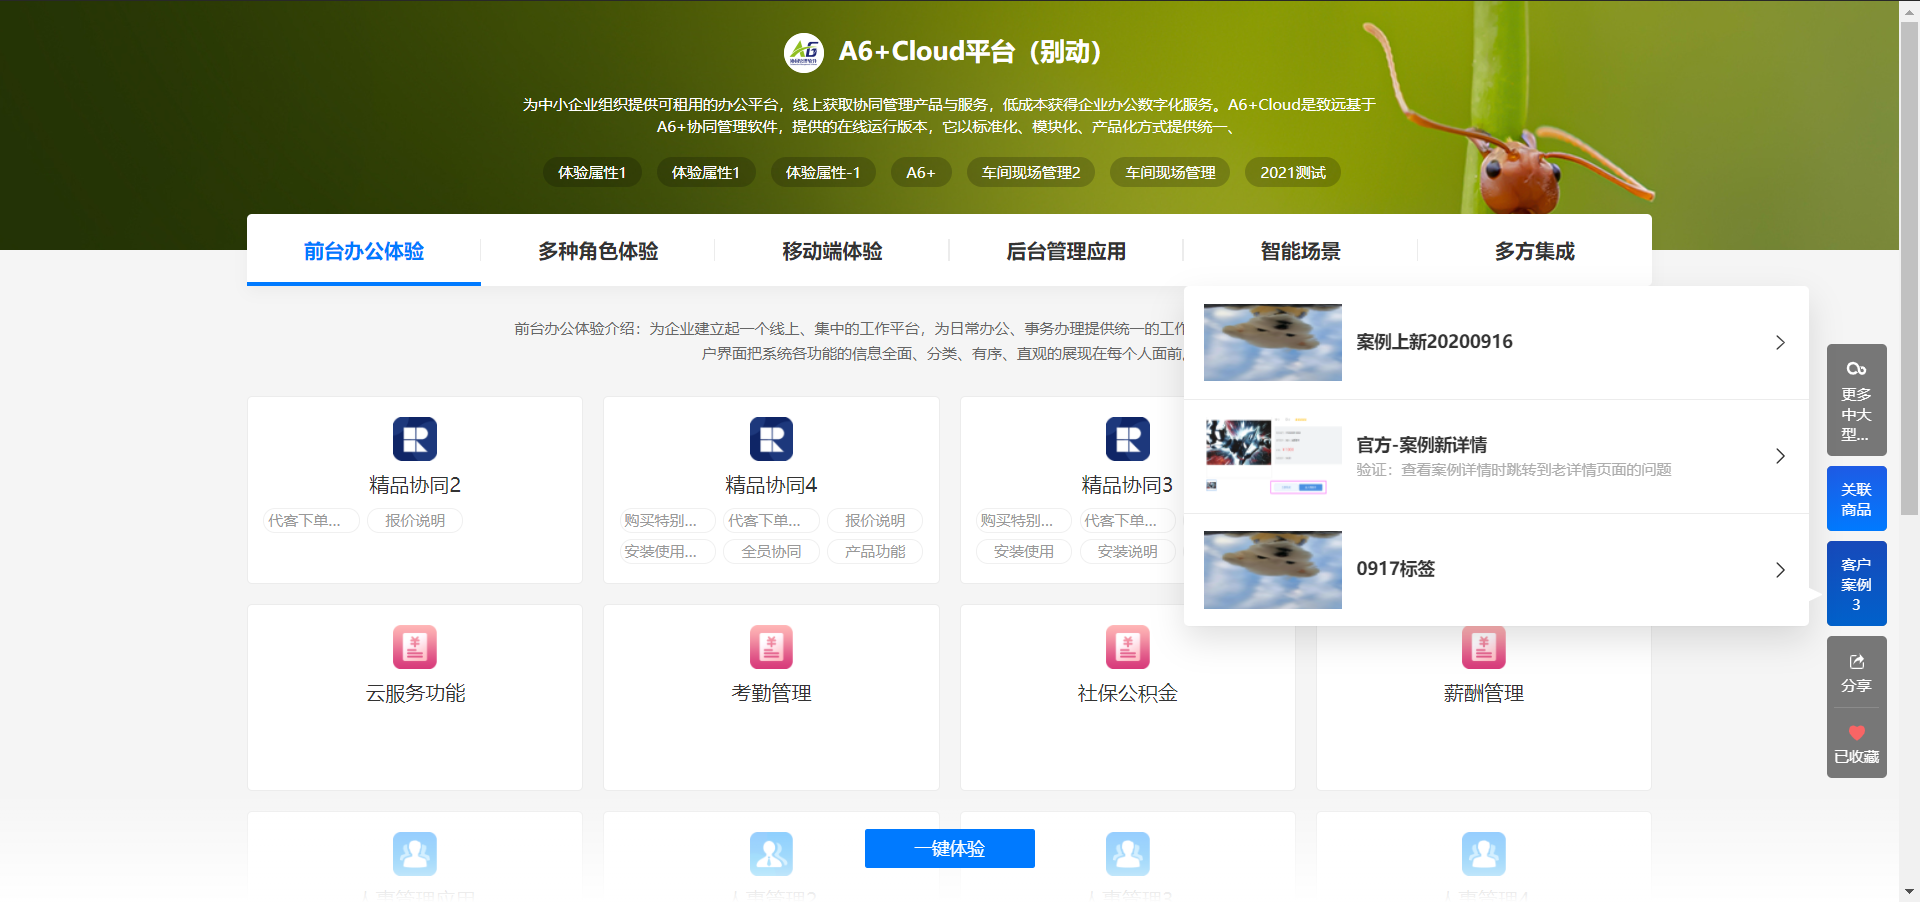1920x902 pixels.
Task: Click 薪酬管理 card title
Action: pyautogui.click(x=1483, y=693)
